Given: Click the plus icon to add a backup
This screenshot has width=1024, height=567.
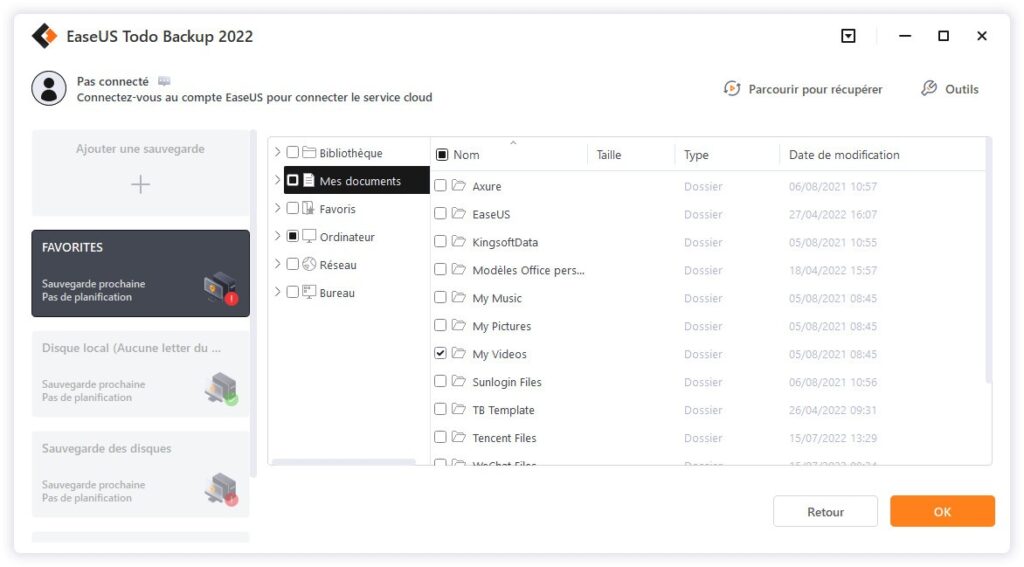Looking at the screenshot, I should (x=140, y=184).
